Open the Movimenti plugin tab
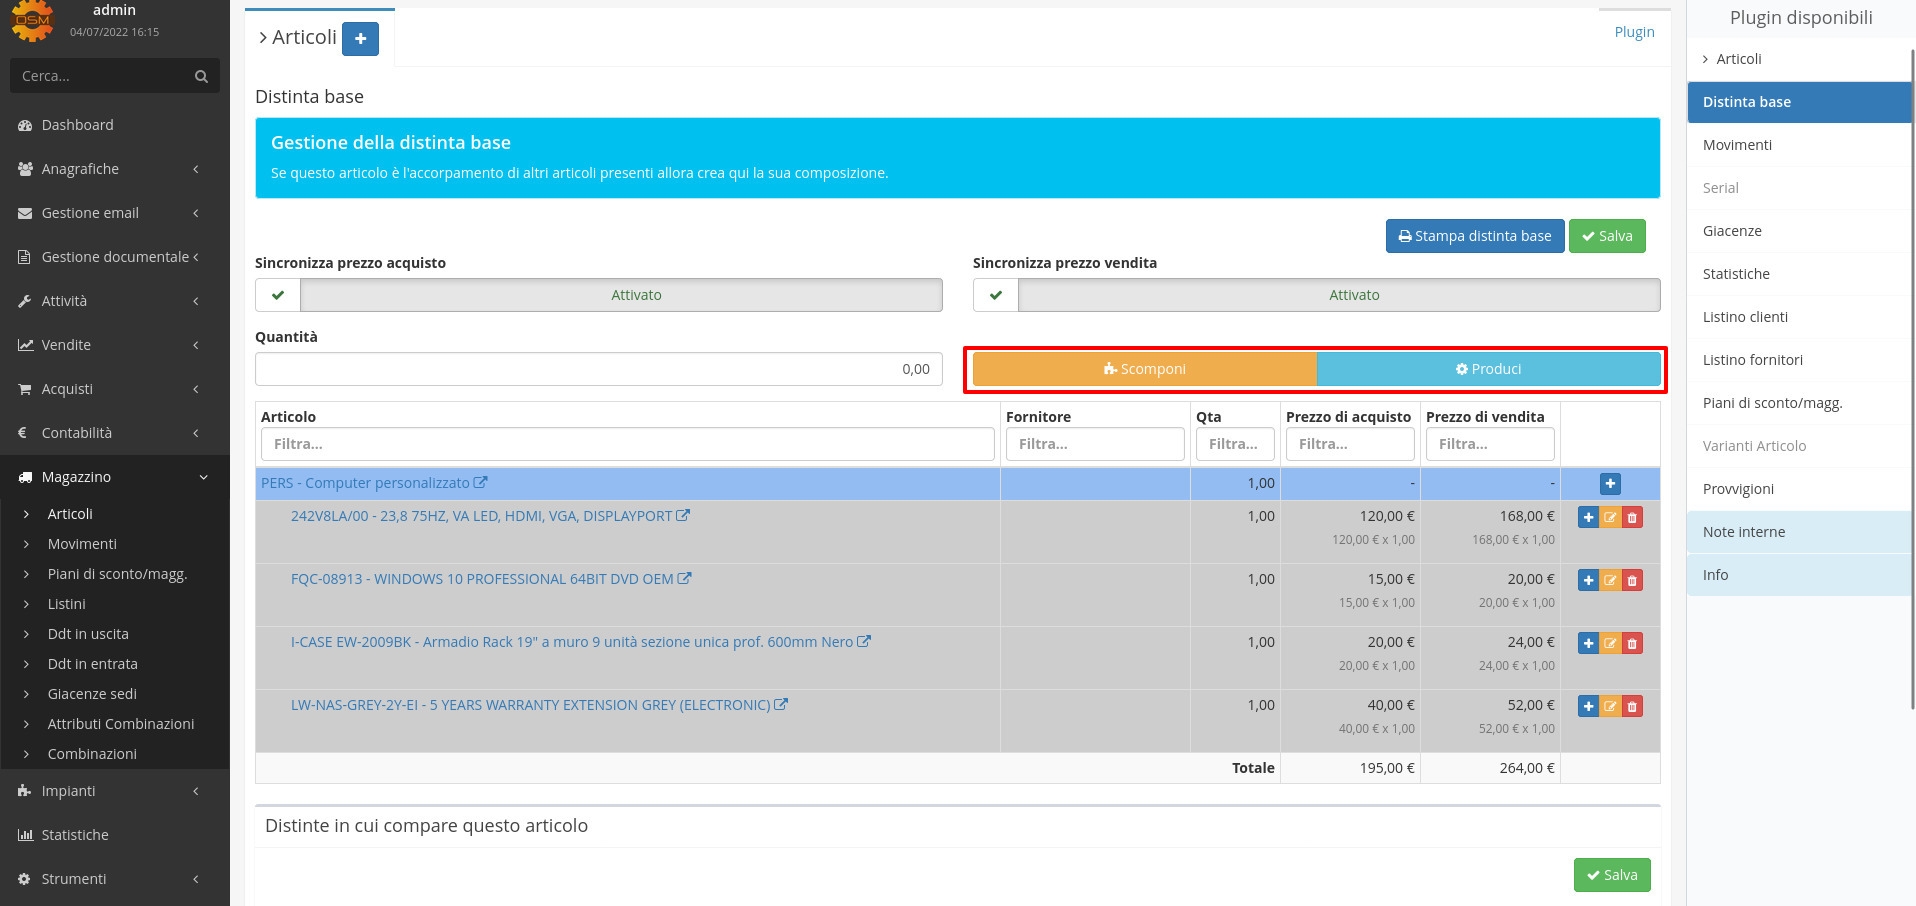1916x906 pixels. [1737, 145]
